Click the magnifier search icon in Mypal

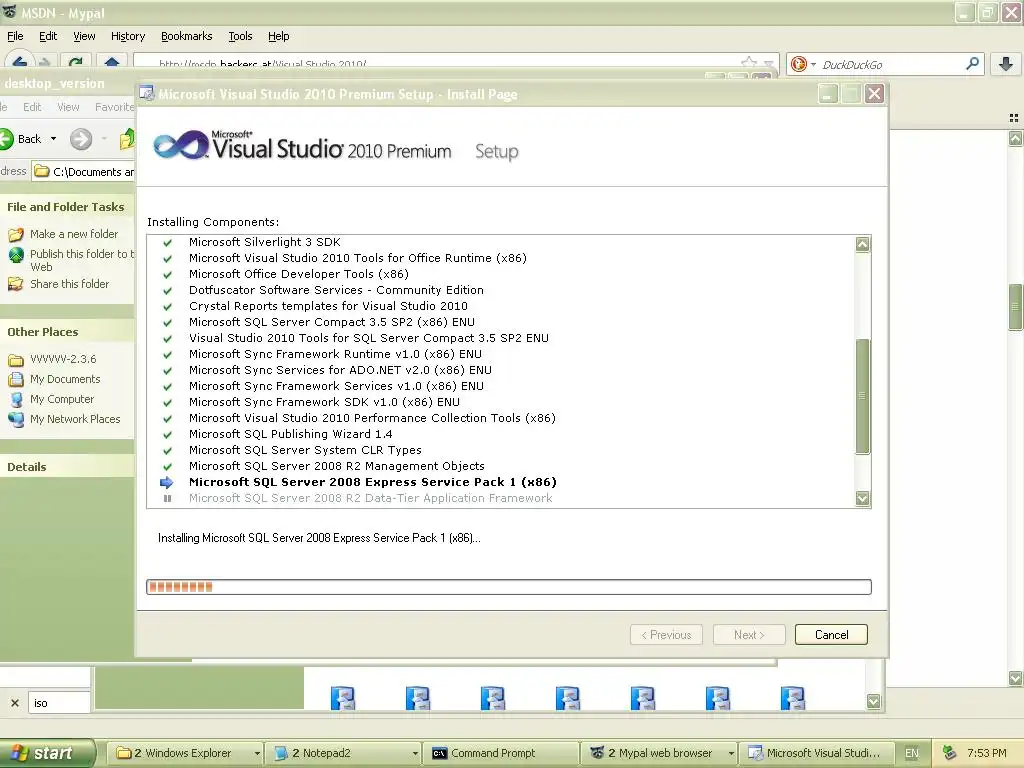click(972, 63)
